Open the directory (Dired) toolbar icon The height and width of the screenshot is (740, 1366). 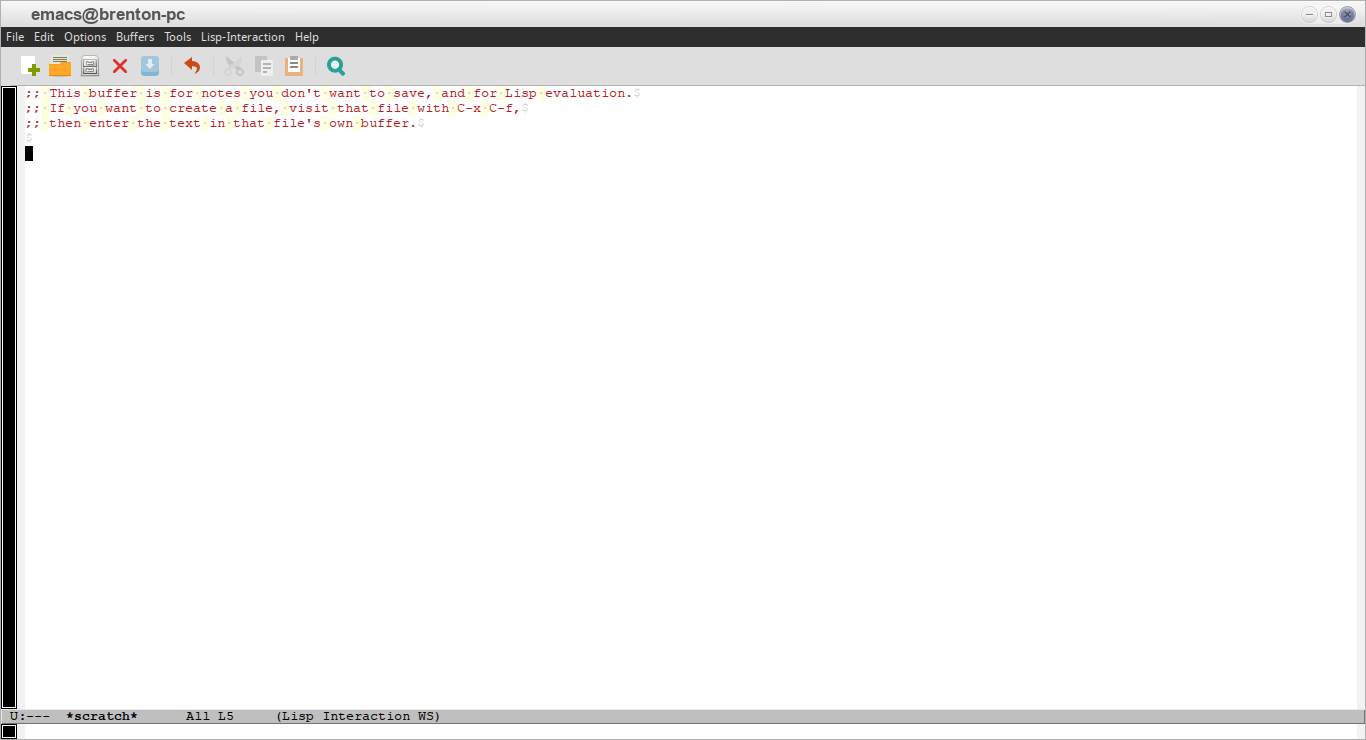tap(90, 67)
